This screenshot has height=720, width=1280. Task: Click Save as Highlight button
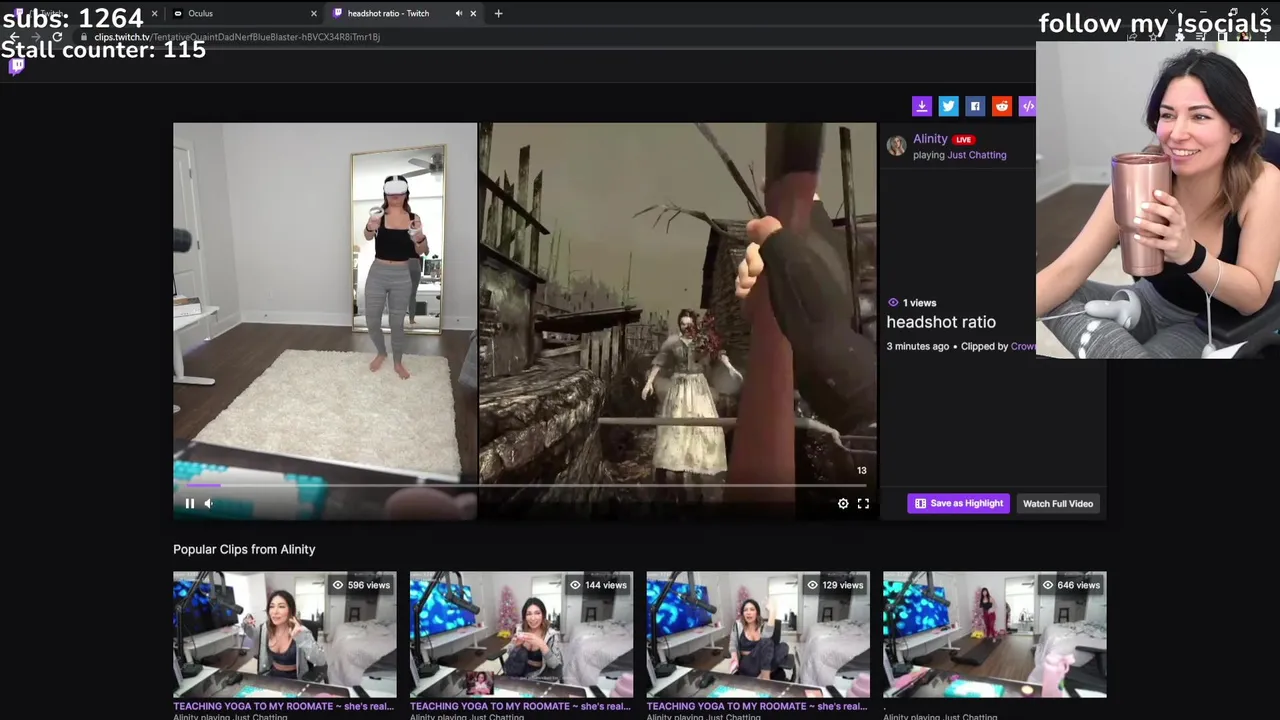click(x=958, y=504)
